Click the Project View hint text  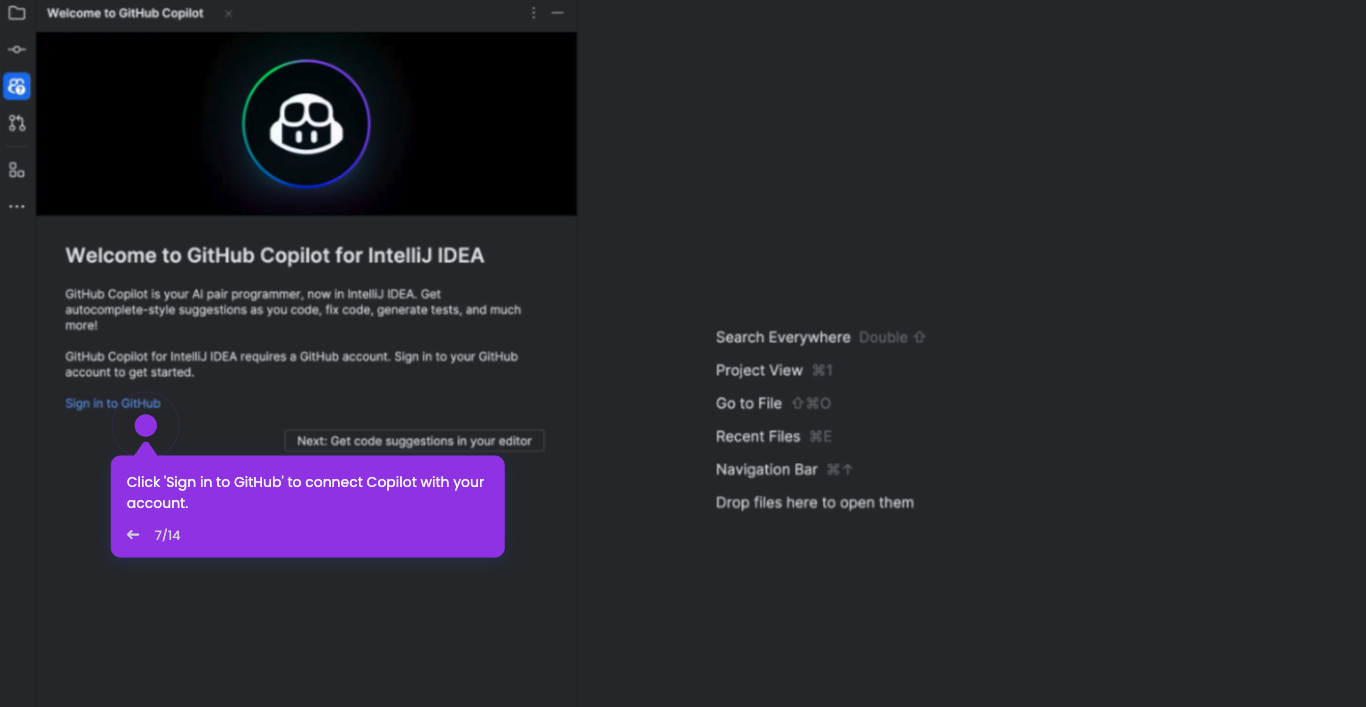[759, 371]
